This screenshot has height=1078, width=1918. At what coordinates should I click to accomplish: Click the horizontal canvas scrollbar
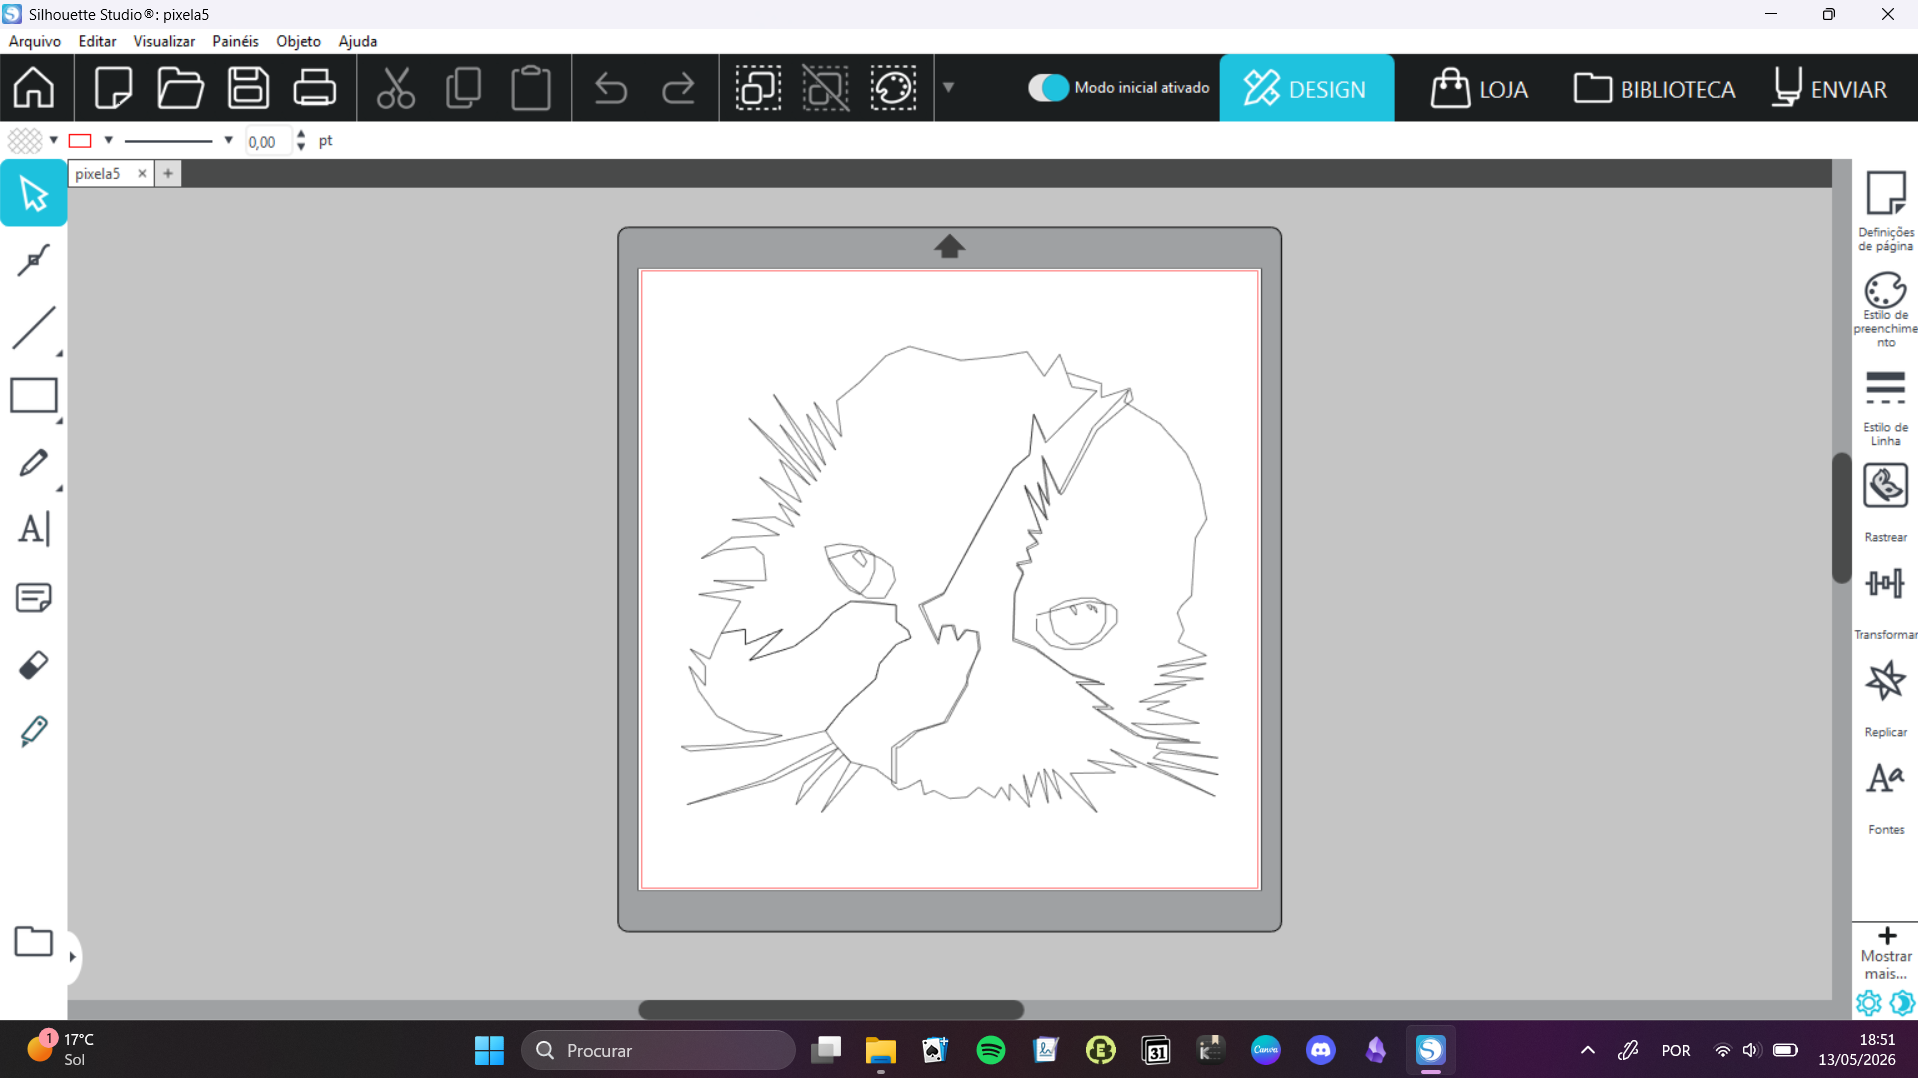pos(831,1009)
